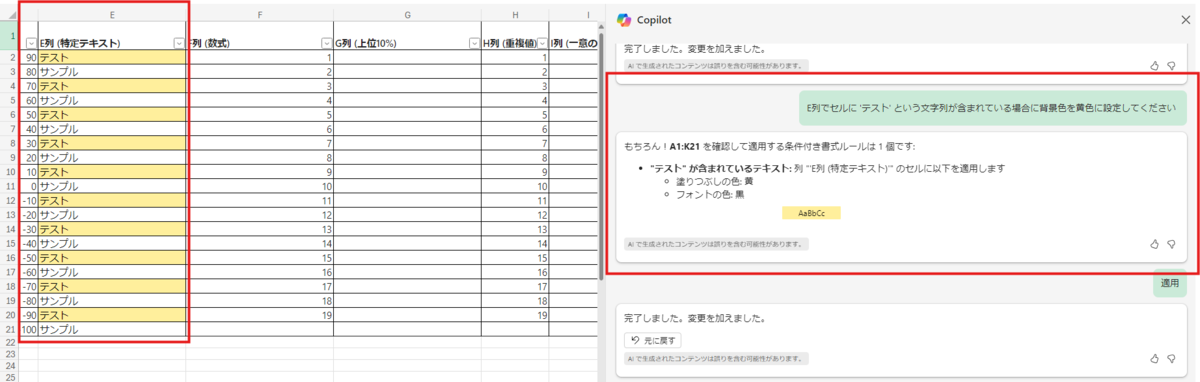Select column F header
Viewport: 1200px width, 382px height.
260,15
